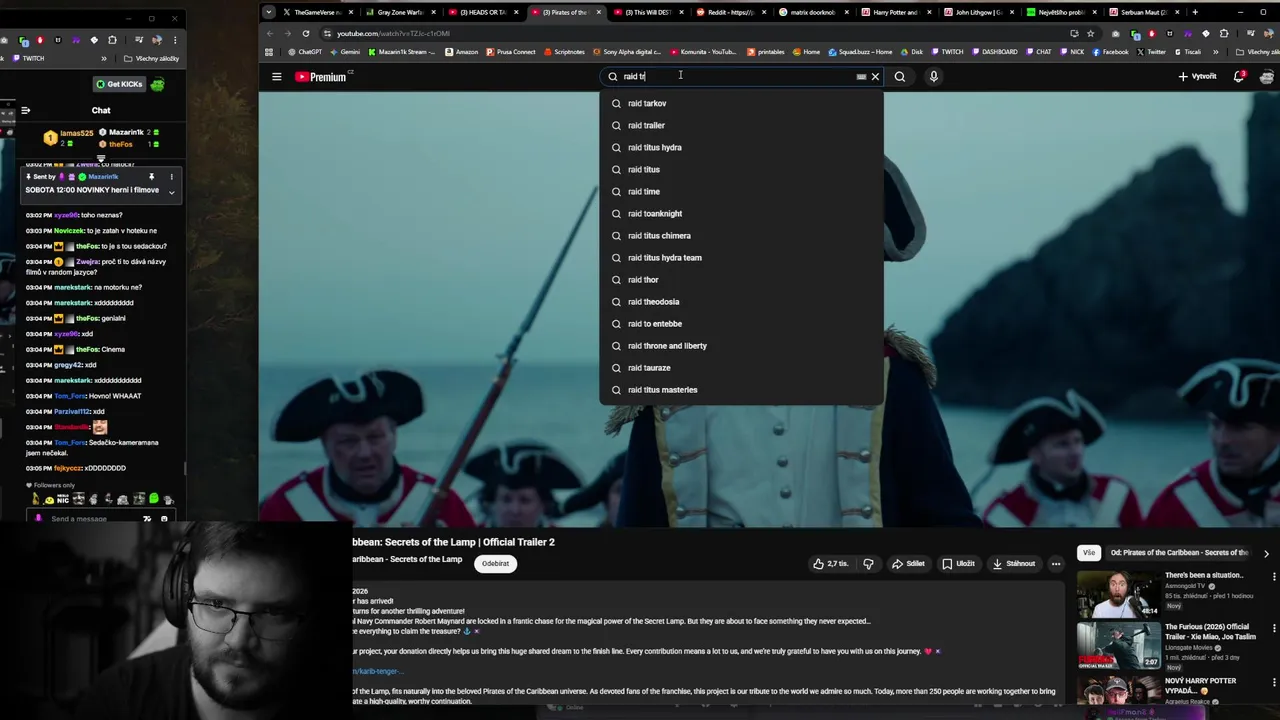Subscribe with the Odebírat button
Screen dimensions: 1280x720
pyautogui.click(x=495, y=563)
